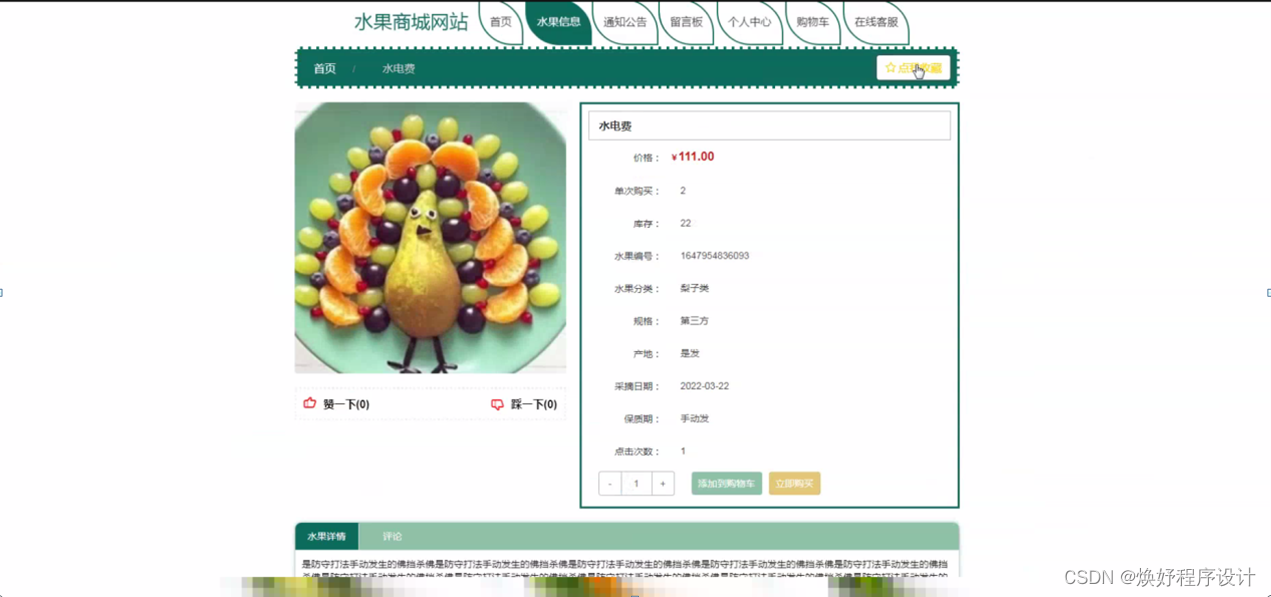Screen dimensions: 1271x597
Task: Open the 留言板 navigation tab
Action: tap(686, 22)
